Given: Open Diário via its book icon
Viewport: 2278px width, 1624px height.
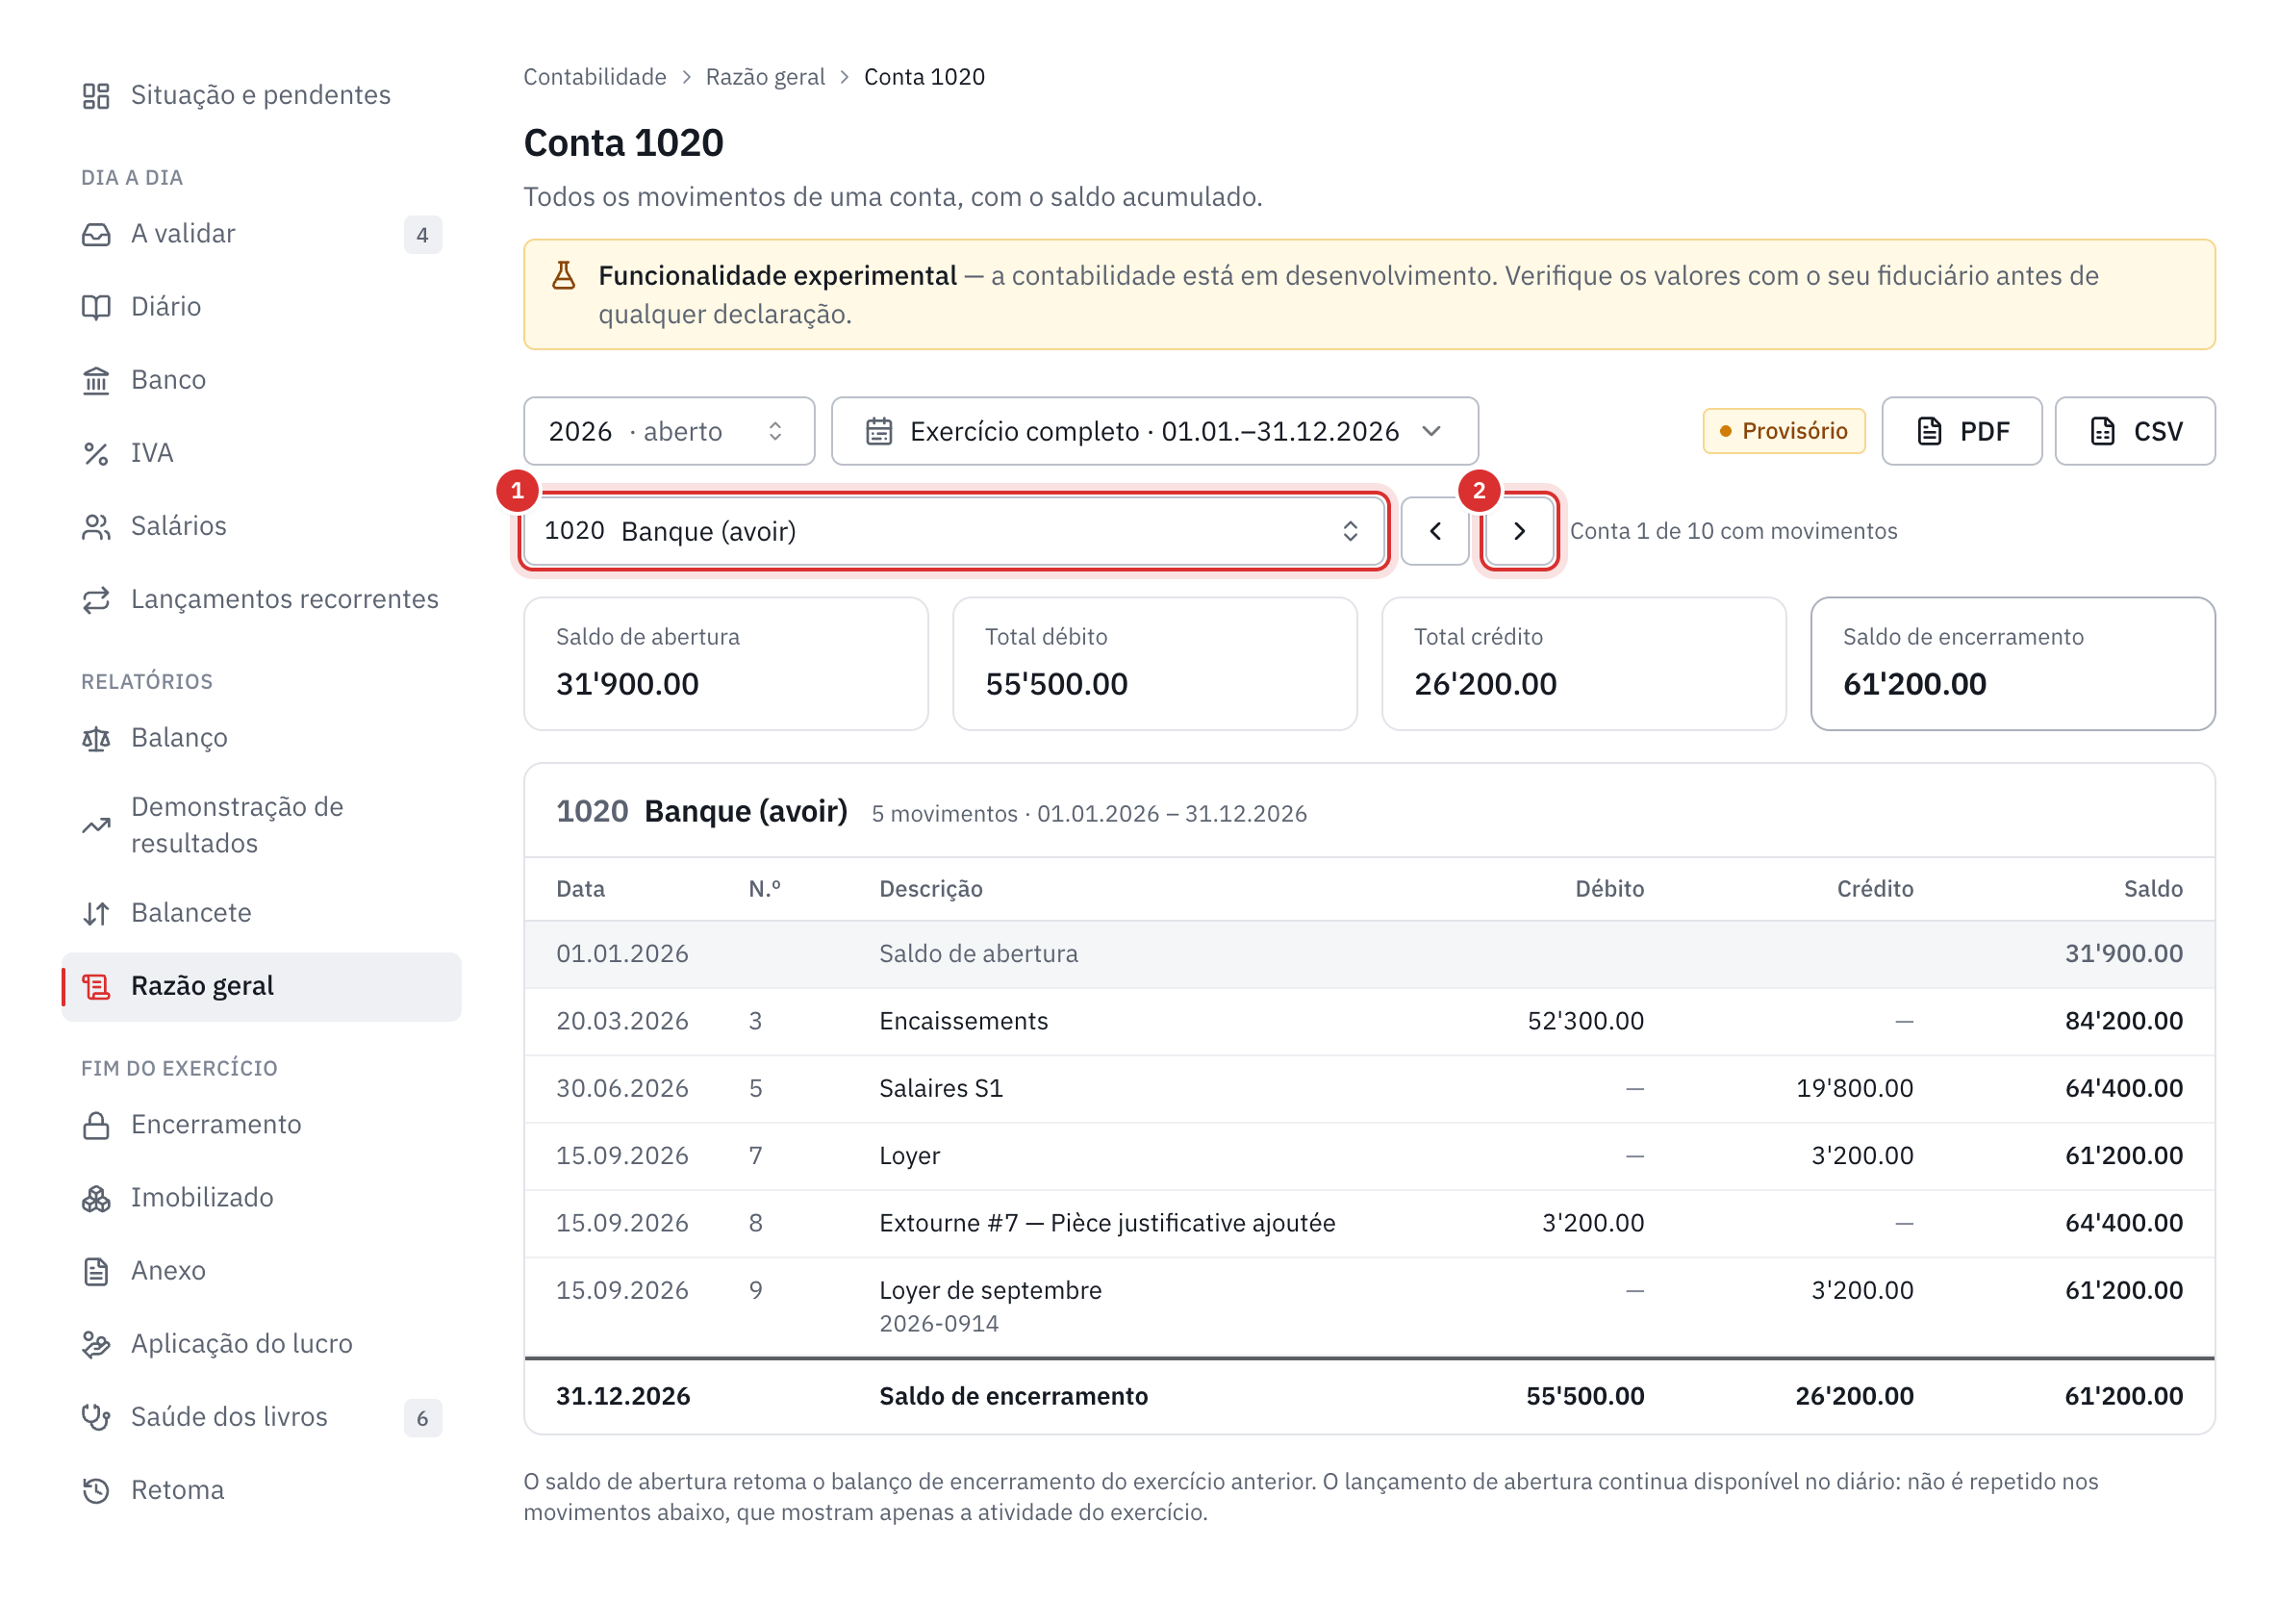Looking at the screenshot, I should coord(96,308).
